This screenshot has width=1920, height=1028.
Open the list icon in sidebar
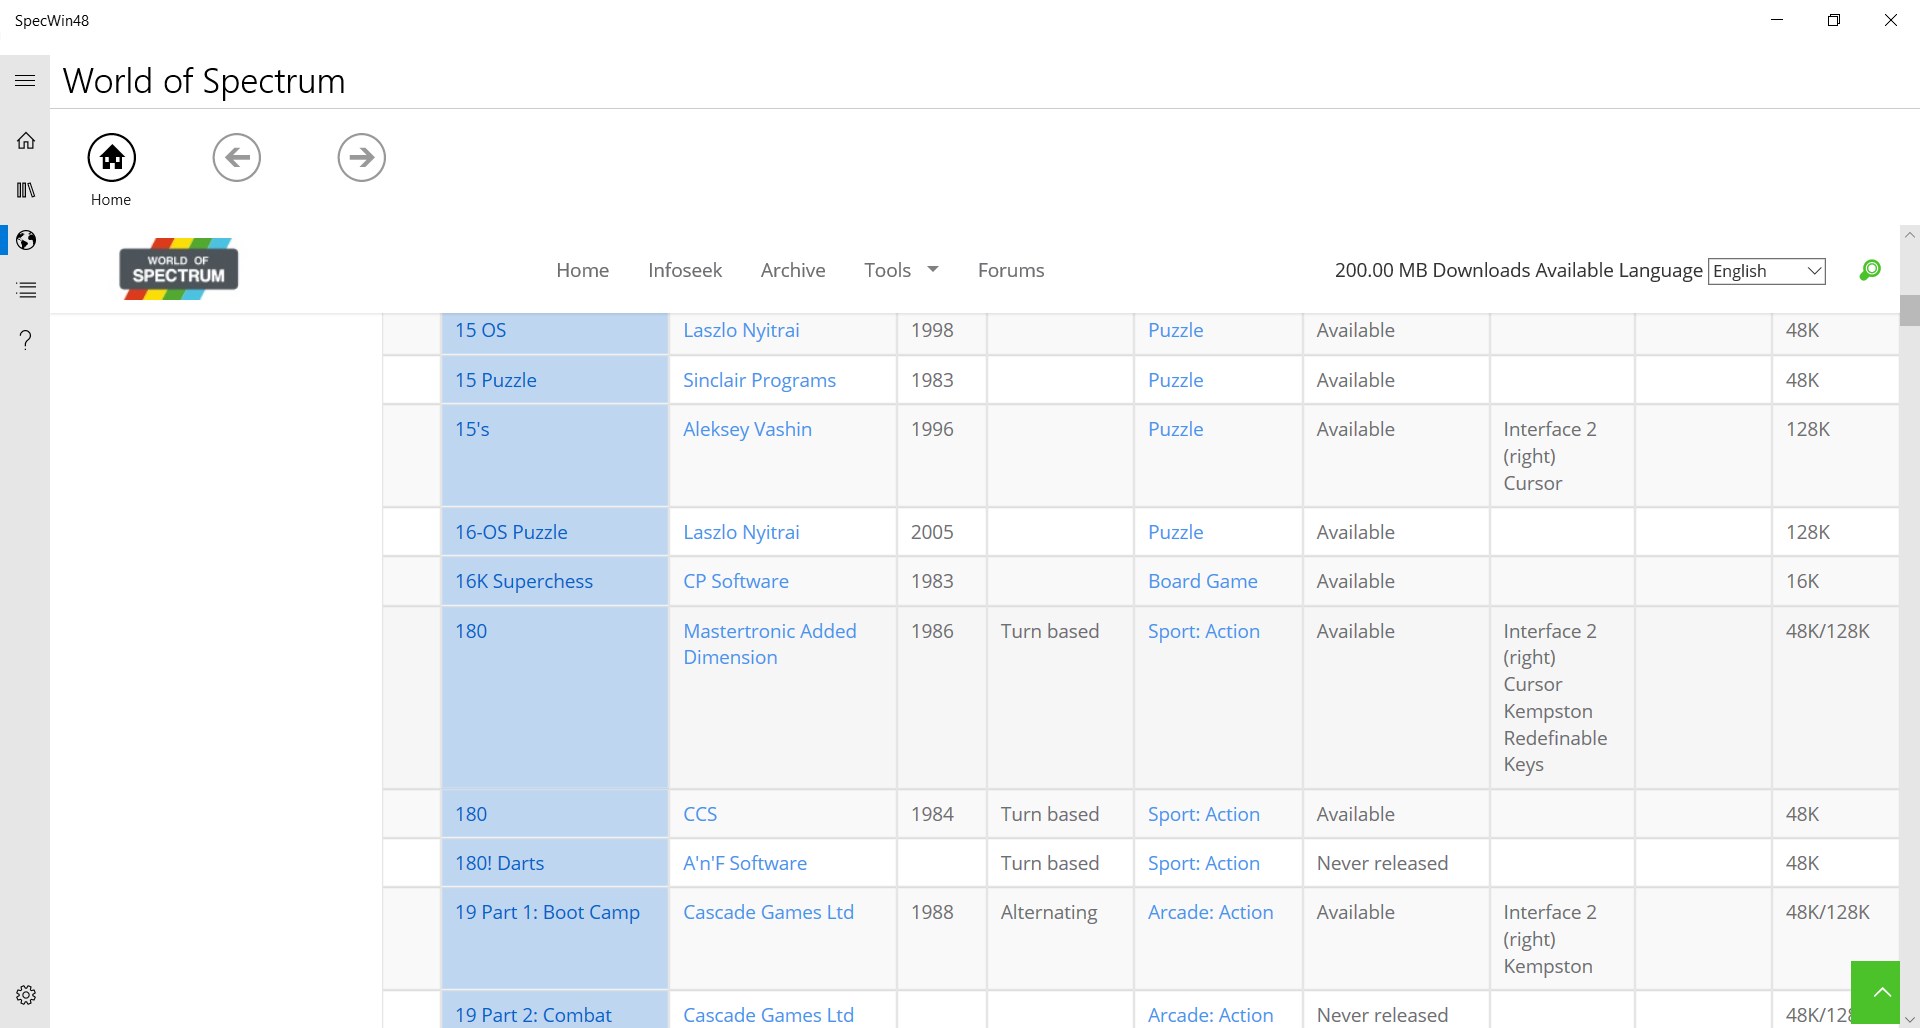[x=26, y=290]
